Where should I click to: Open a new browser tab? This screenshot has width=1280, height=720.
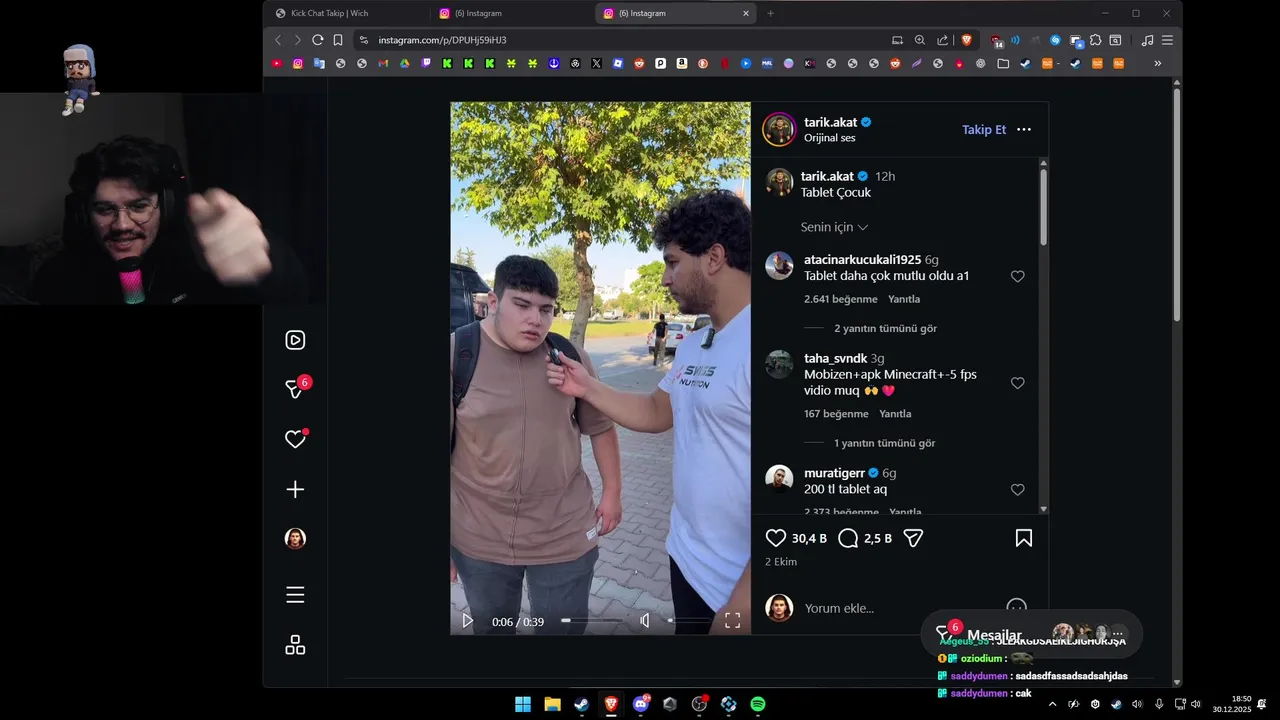tap(770, 14)
